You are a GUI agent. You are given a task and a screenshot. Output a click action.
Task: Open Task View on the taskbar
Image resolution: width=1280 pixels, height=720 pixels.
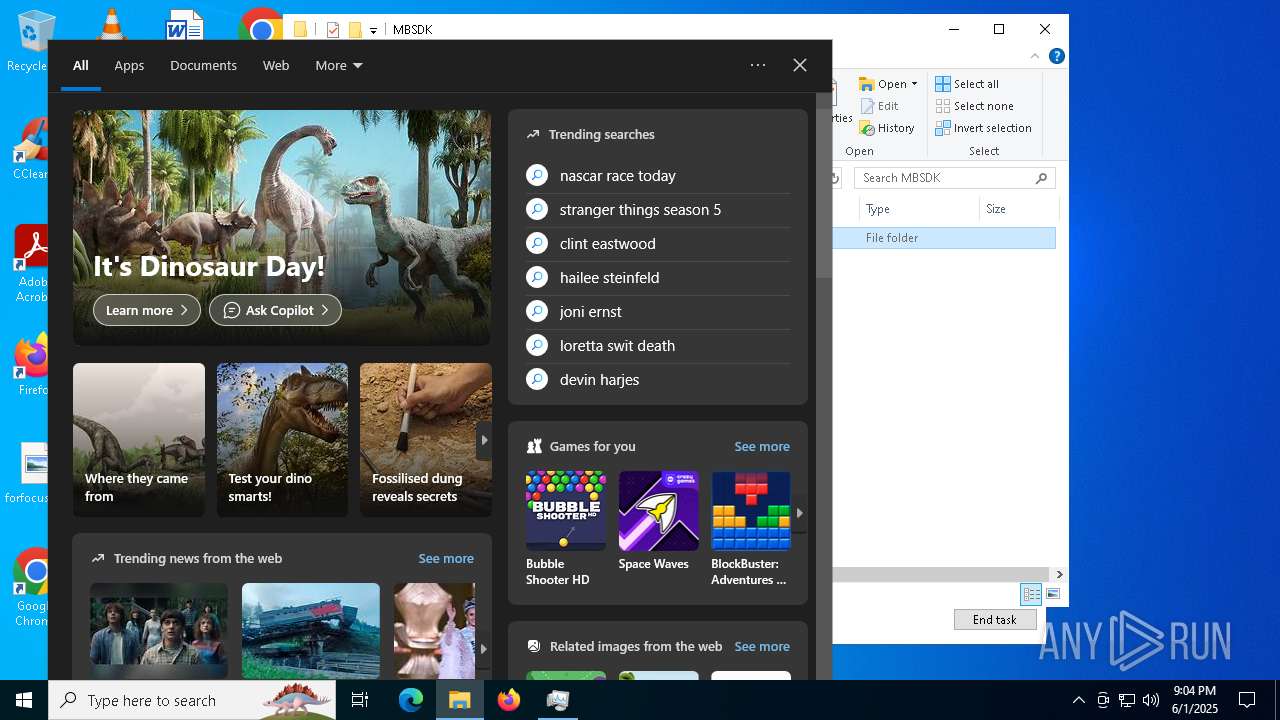[x=360, y=700]
